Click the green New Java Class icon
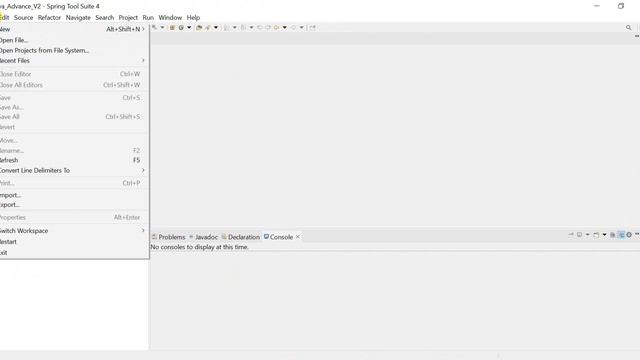Viewport: 640px width, 360px height. click(181, 27)
